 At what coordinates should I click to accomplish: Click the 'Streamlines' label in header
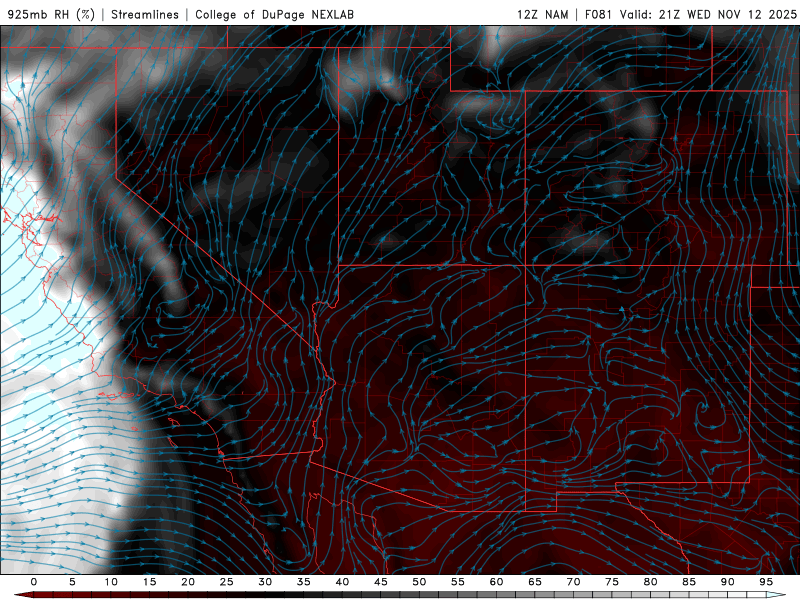(x=145, y=15)
